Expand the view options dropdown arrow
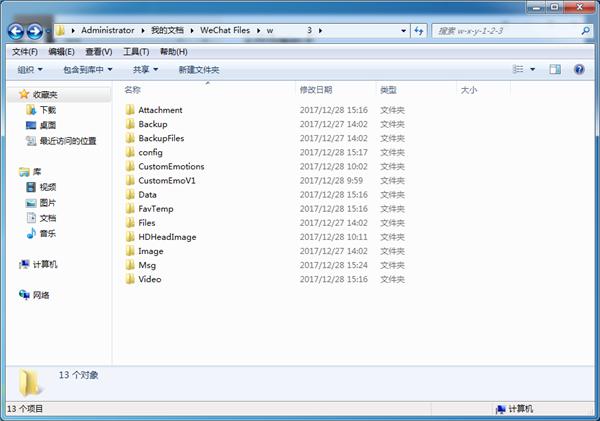 (x=532, y=69)
